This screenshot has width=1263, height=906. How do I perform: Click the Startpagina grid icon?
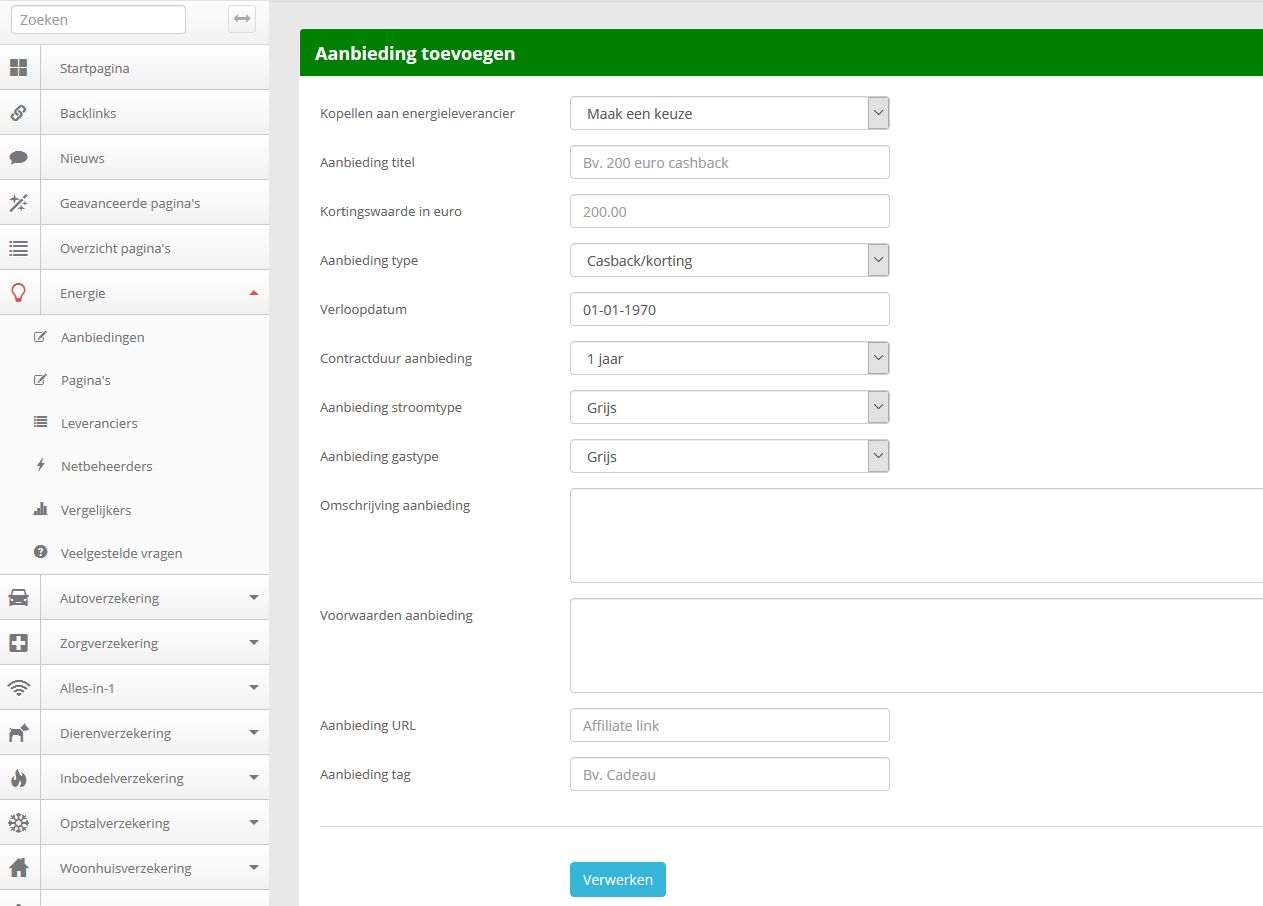18,68
